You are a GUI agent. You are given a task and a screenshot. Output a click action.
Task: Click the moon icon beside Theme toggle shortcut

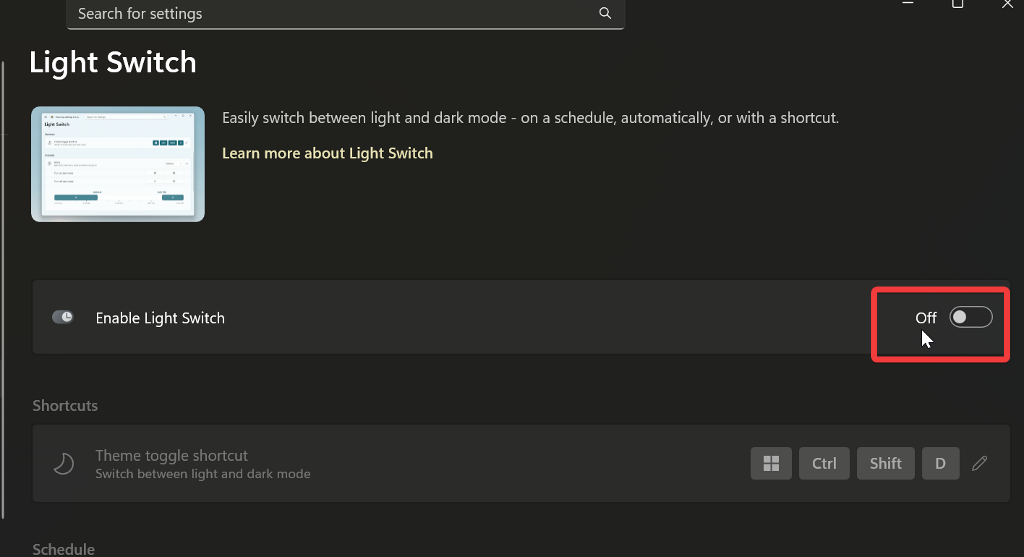click(64, 463)
